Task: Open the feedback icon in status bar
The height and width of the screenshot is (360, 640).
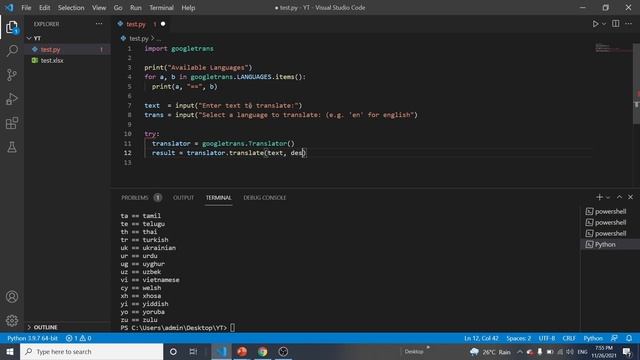Action: tap(614, 338)
